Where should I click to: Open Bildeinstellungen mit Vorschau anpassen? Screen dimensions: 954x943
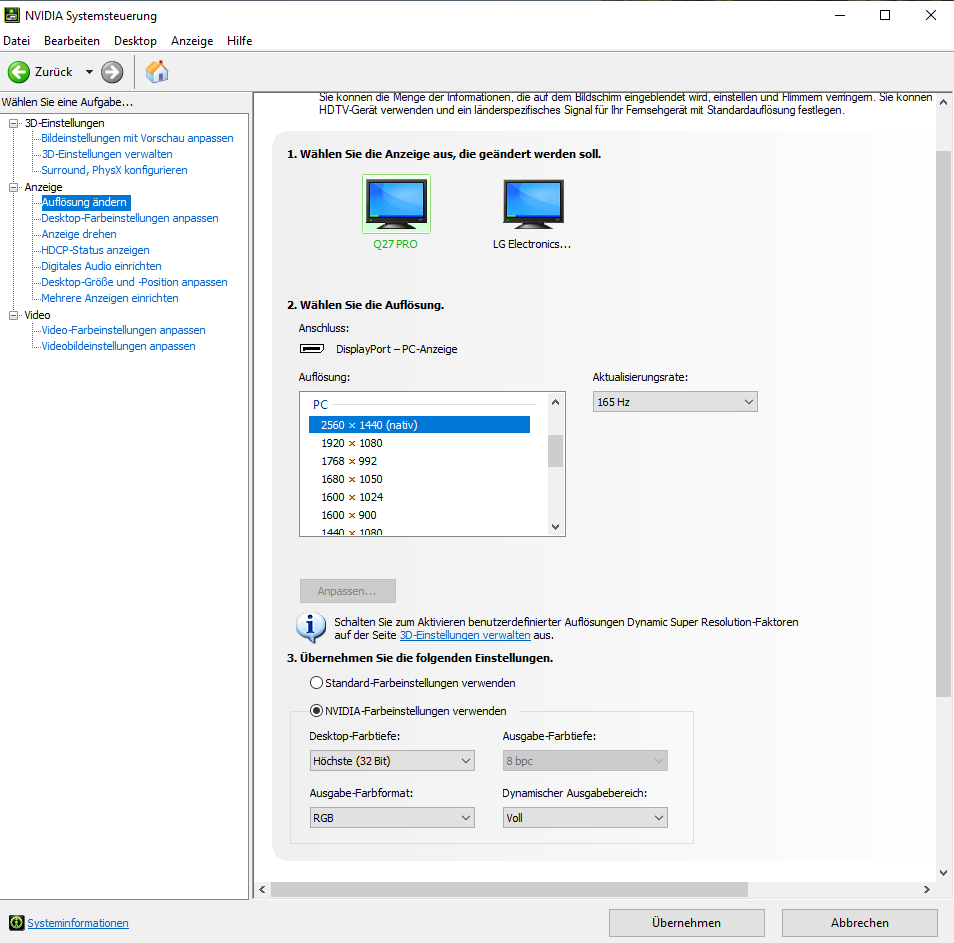pos(138,138)
